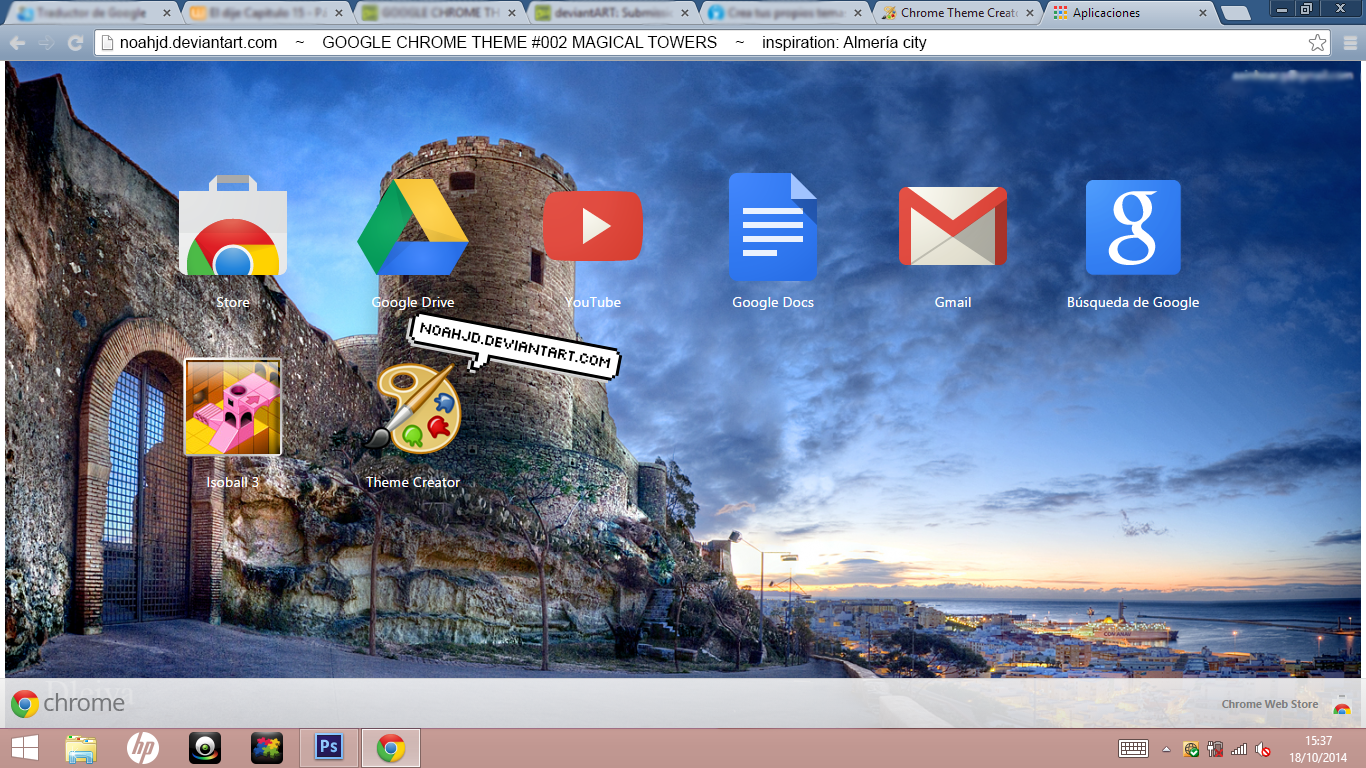The width and height of the screenshot is (1366, 768).
Task: Open File Explorer from the taskbar
Action: (x=81, y=748)
